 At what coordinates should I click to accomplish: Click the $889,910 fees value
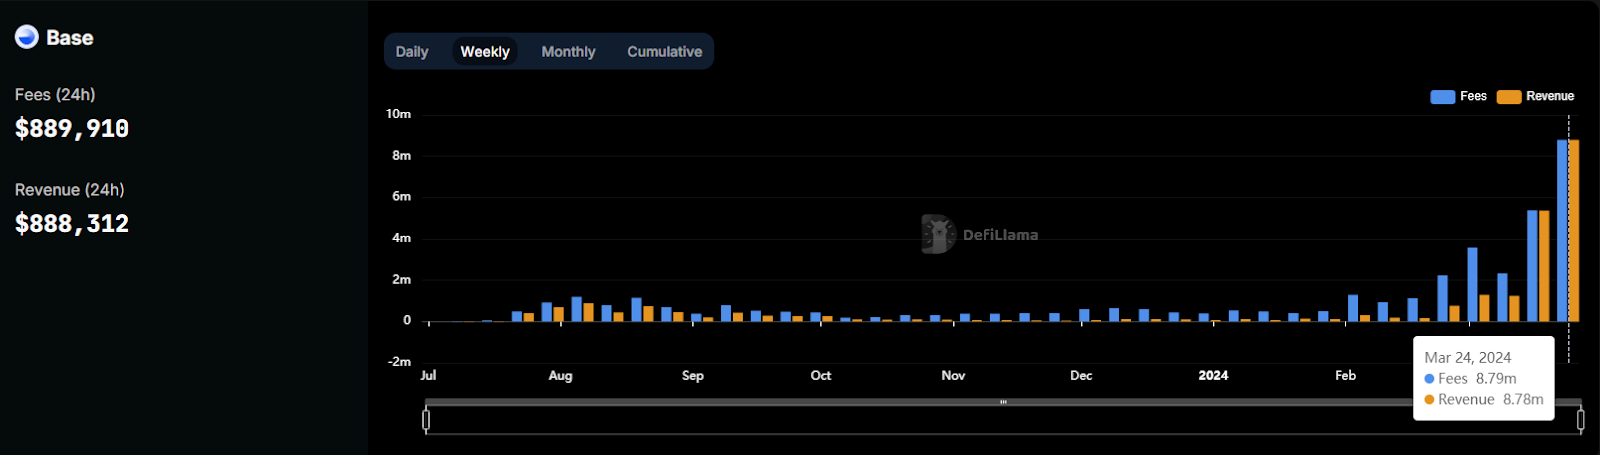click(72, 128)
